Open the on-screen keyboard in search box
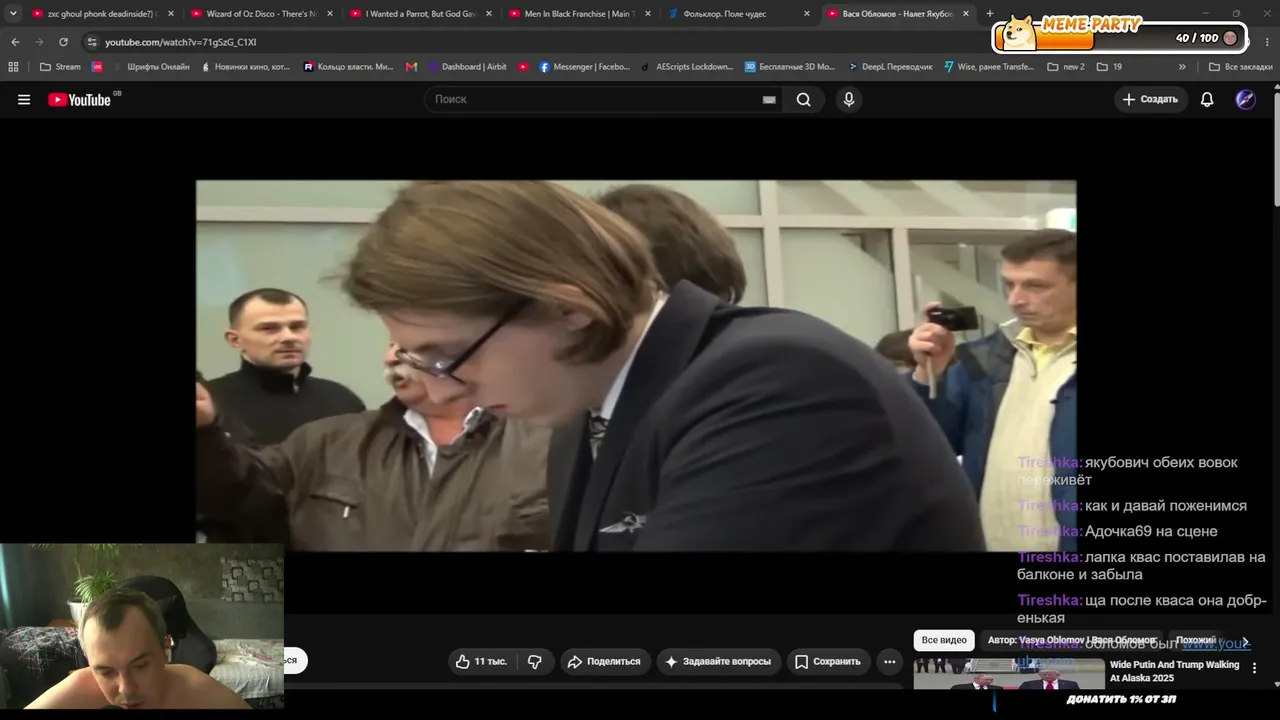Viewport: 1280px width, 720px height. (769, 100)
